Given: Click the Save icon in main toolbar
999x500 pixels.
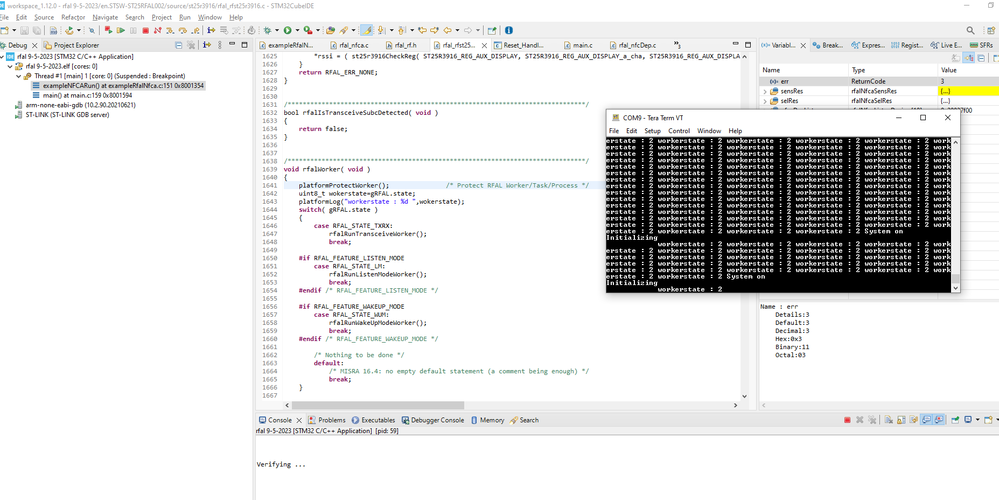Looking at the screenshot, I should click(x=24, y=30).
